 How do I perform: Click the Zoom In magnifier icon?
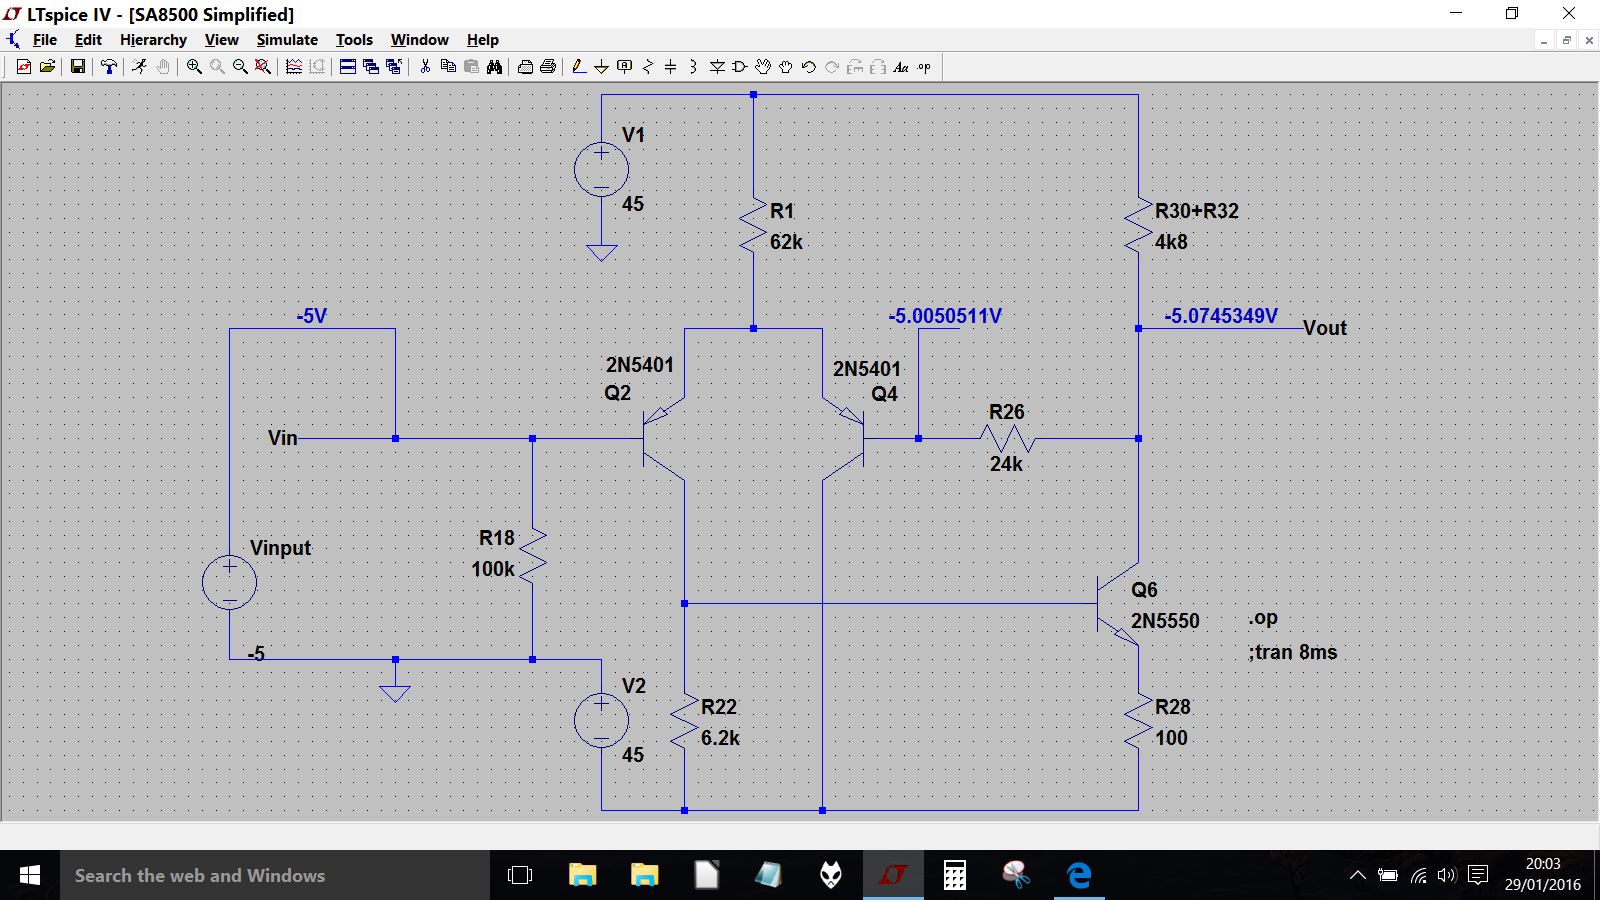pyautogui.click(x=194, y=67)
